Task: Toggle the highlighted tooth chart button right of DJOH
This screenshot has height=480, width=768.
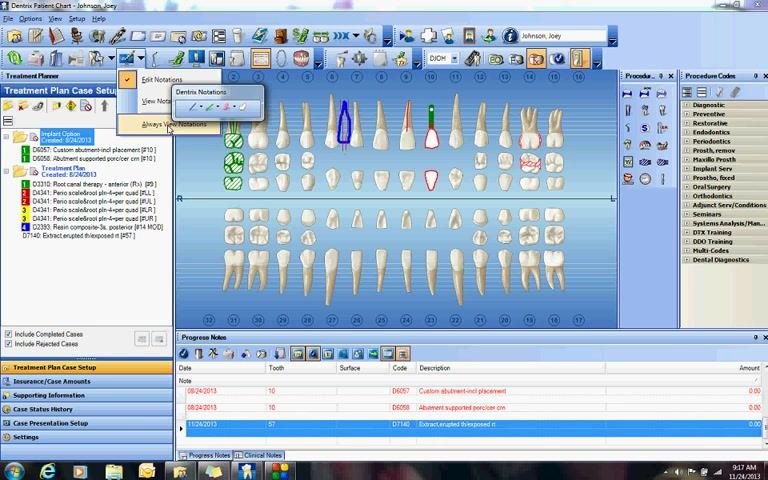Action: (536, 59)
